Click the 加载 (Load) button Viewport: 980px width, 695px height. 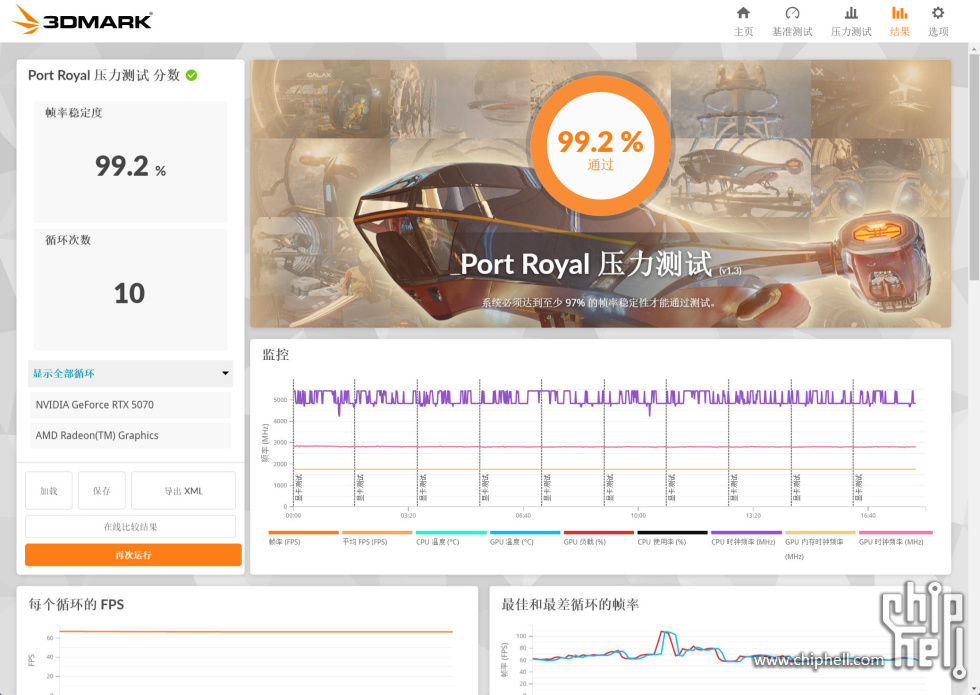(x=49, y=491)
